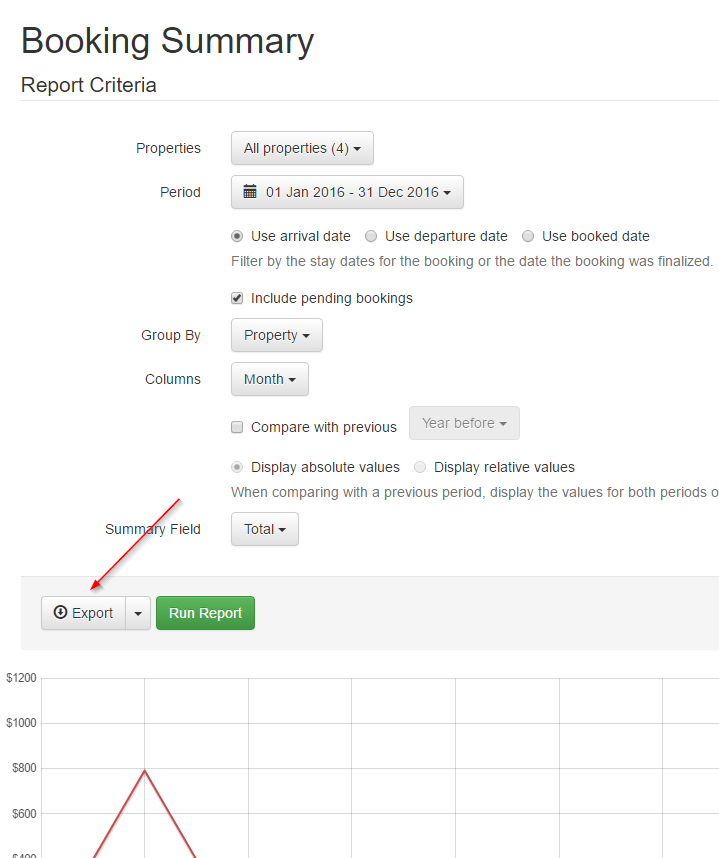
Task: Select the Use arrival date option
Action: coord(237,237)
